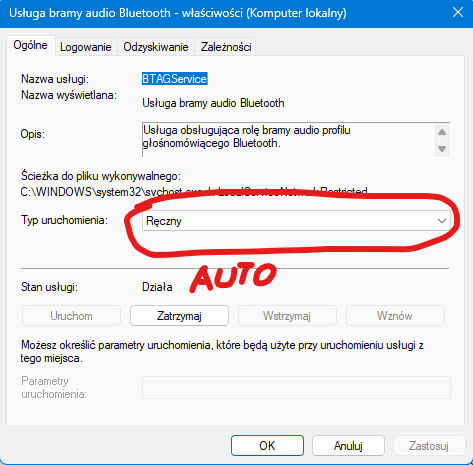Click the Parametry uruchomienia input field
Viewport: 473px width, 465px height.
click(x=296, y=387)
